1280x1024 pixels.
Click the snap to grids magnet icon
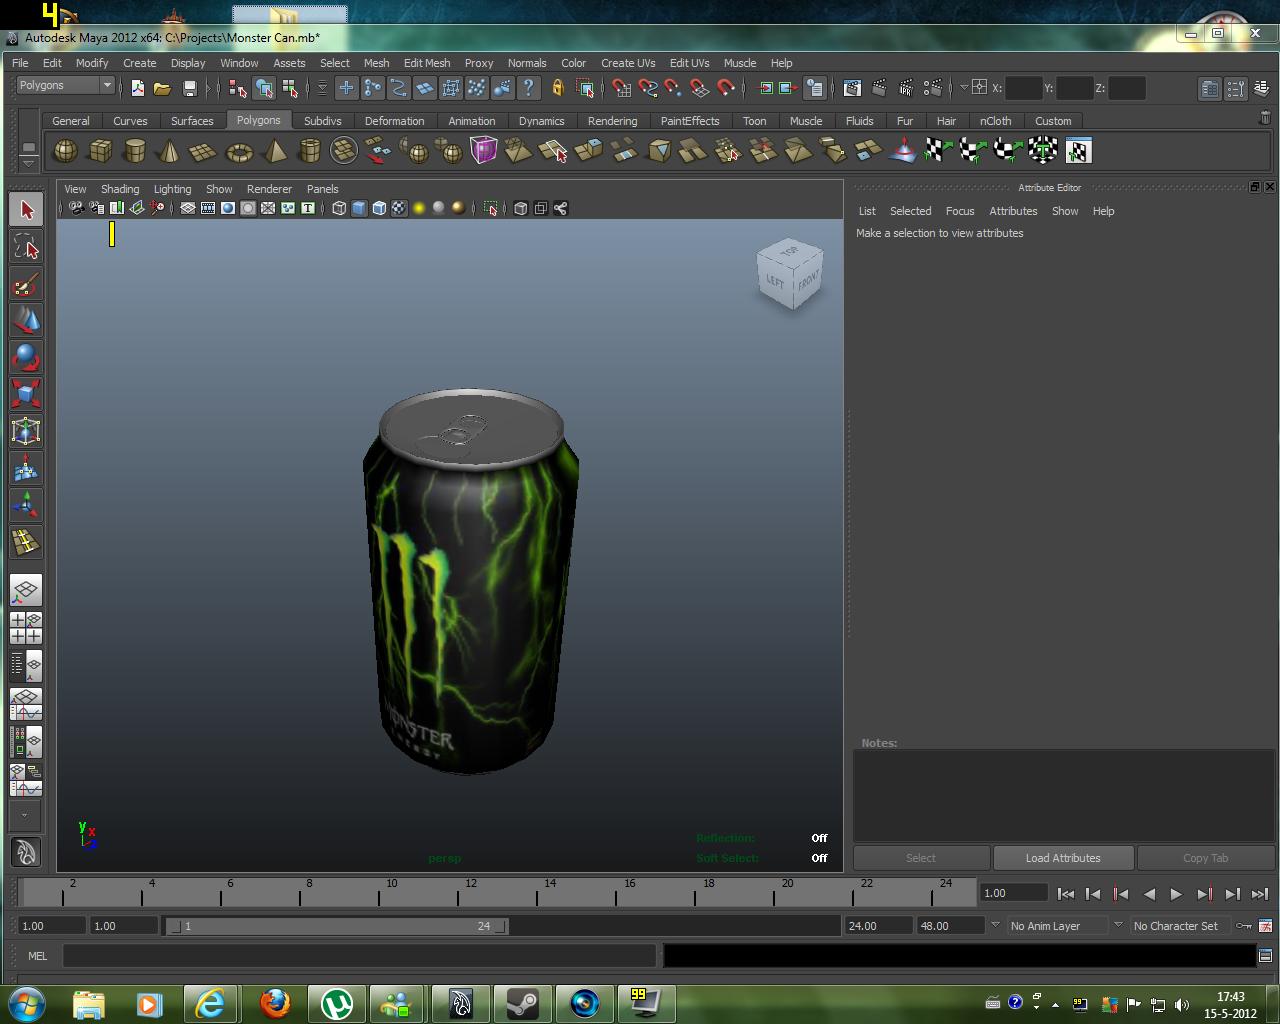click(x=621, y=88)
